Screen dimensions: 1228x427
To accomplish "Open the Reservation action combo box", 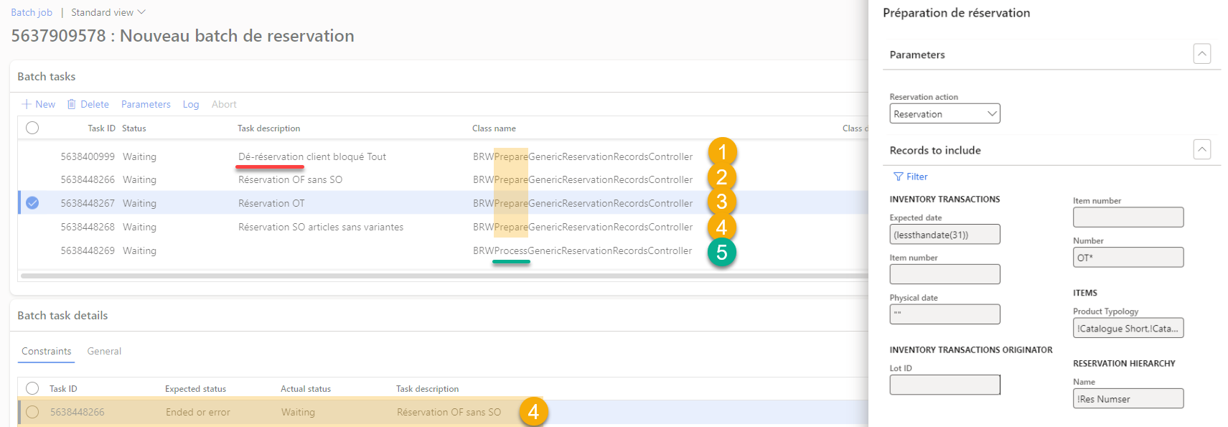I will pos(945,114).
